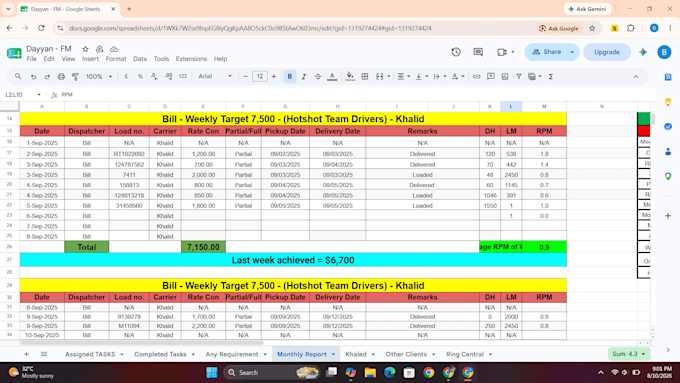This screenshot has height=383, width=680.
Task: Increase font size with plus button
Action: [274, 76]
